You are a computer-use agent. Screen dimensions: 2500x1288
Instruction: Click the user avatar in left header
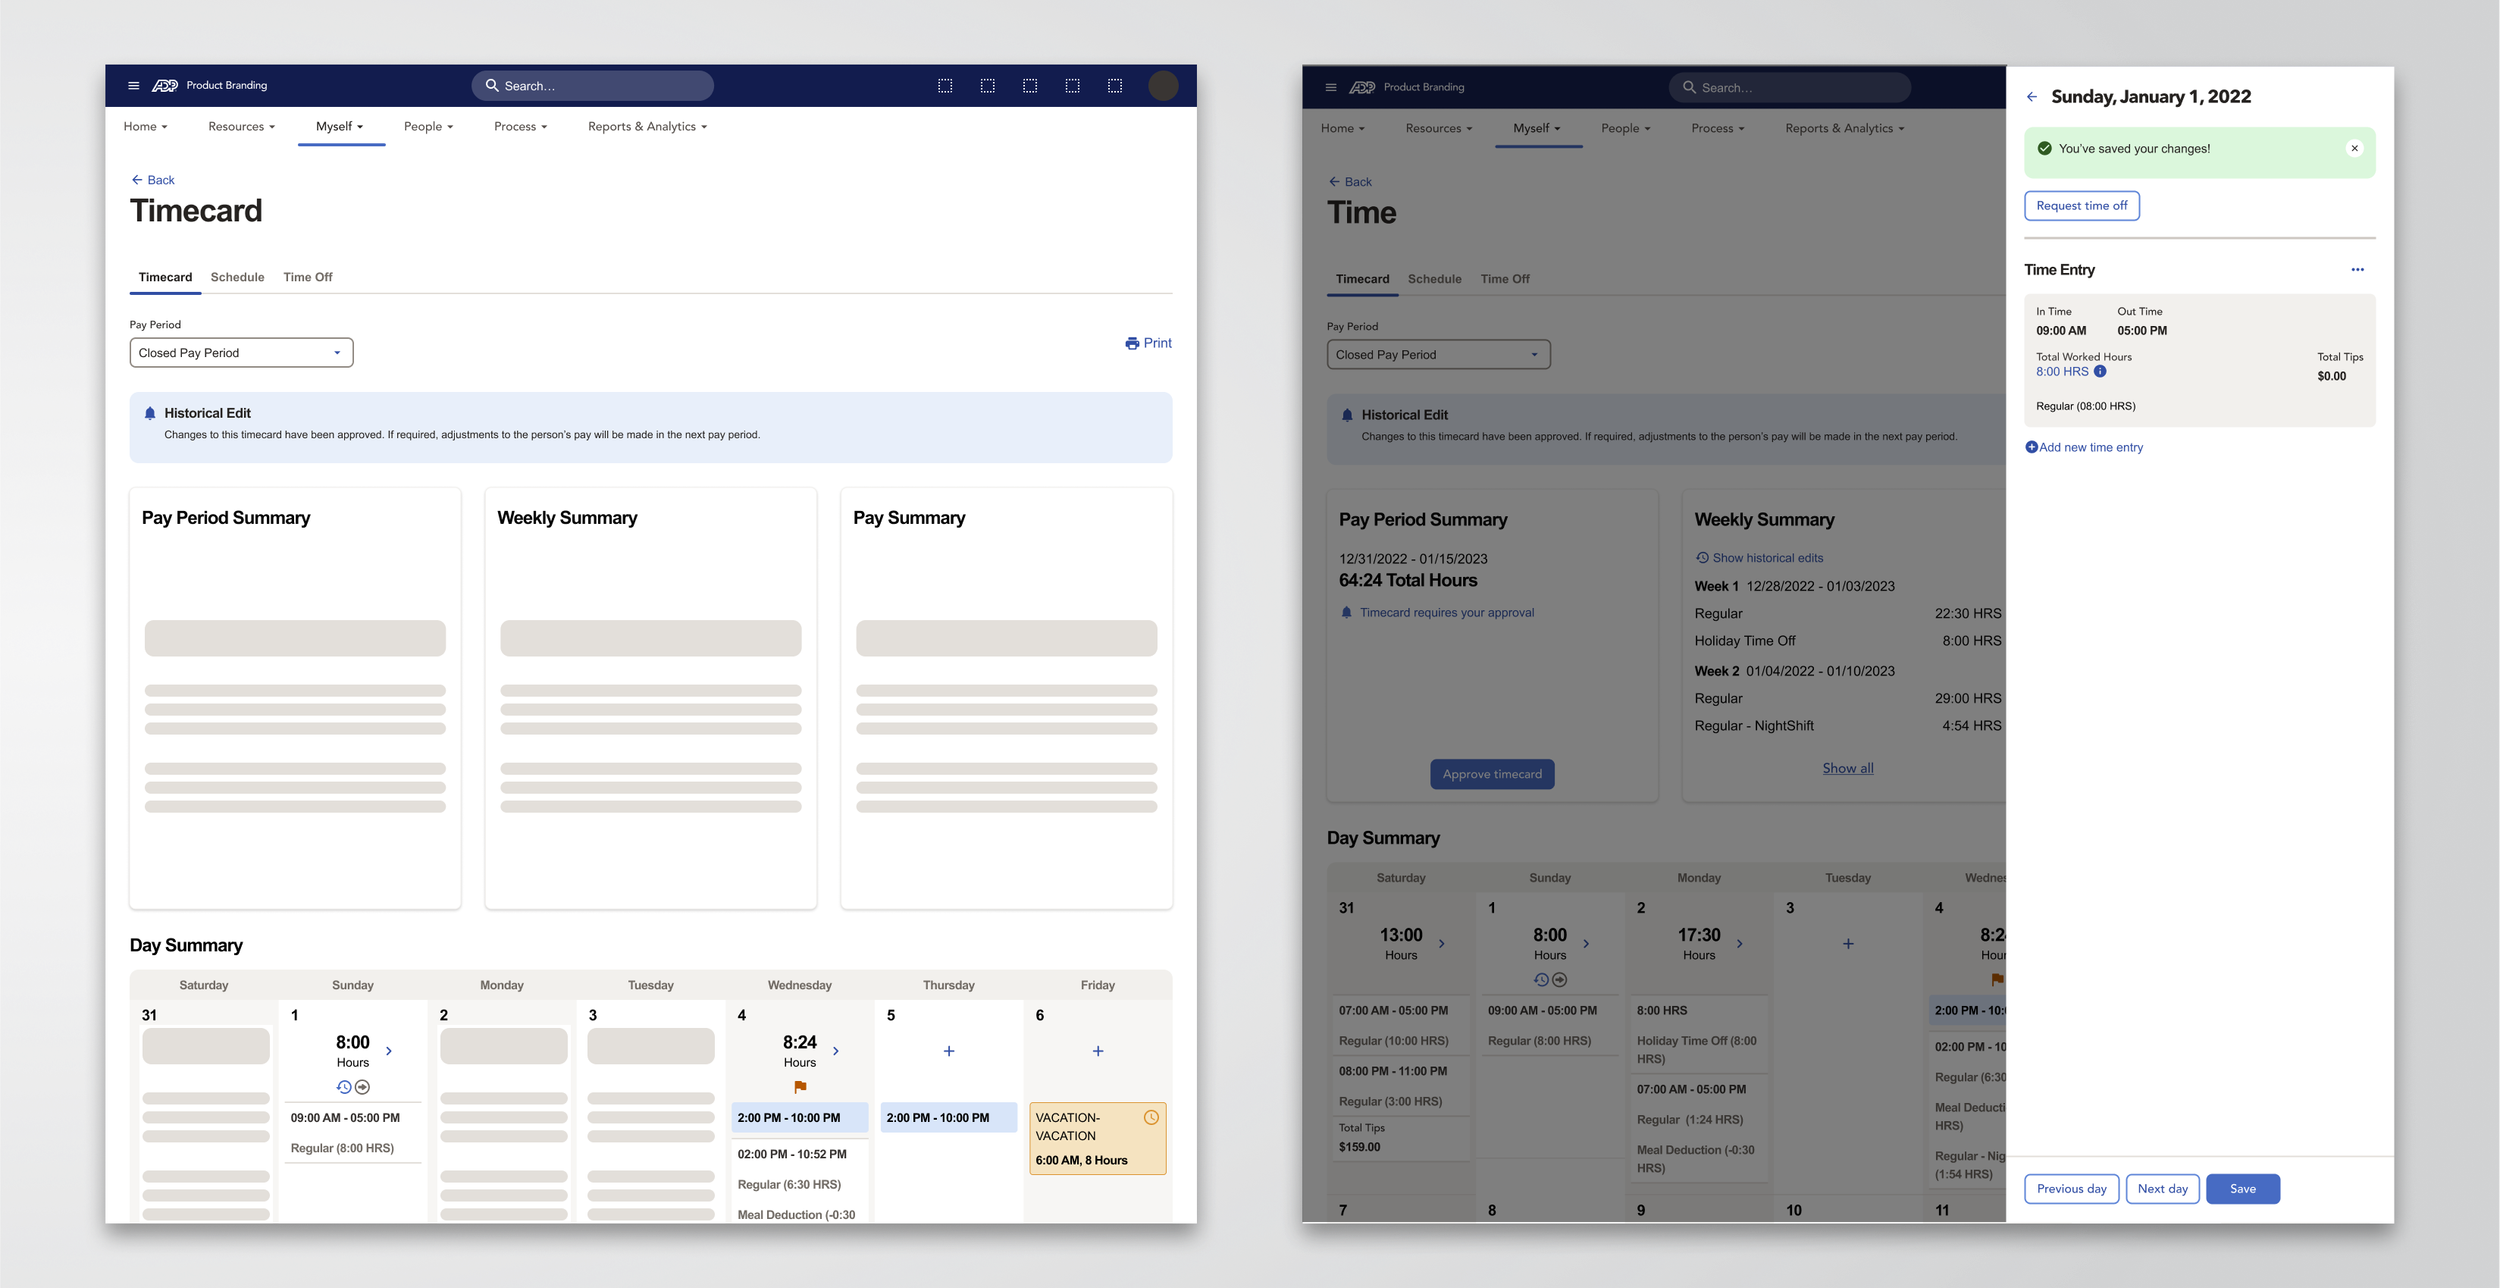[1162, 86]
